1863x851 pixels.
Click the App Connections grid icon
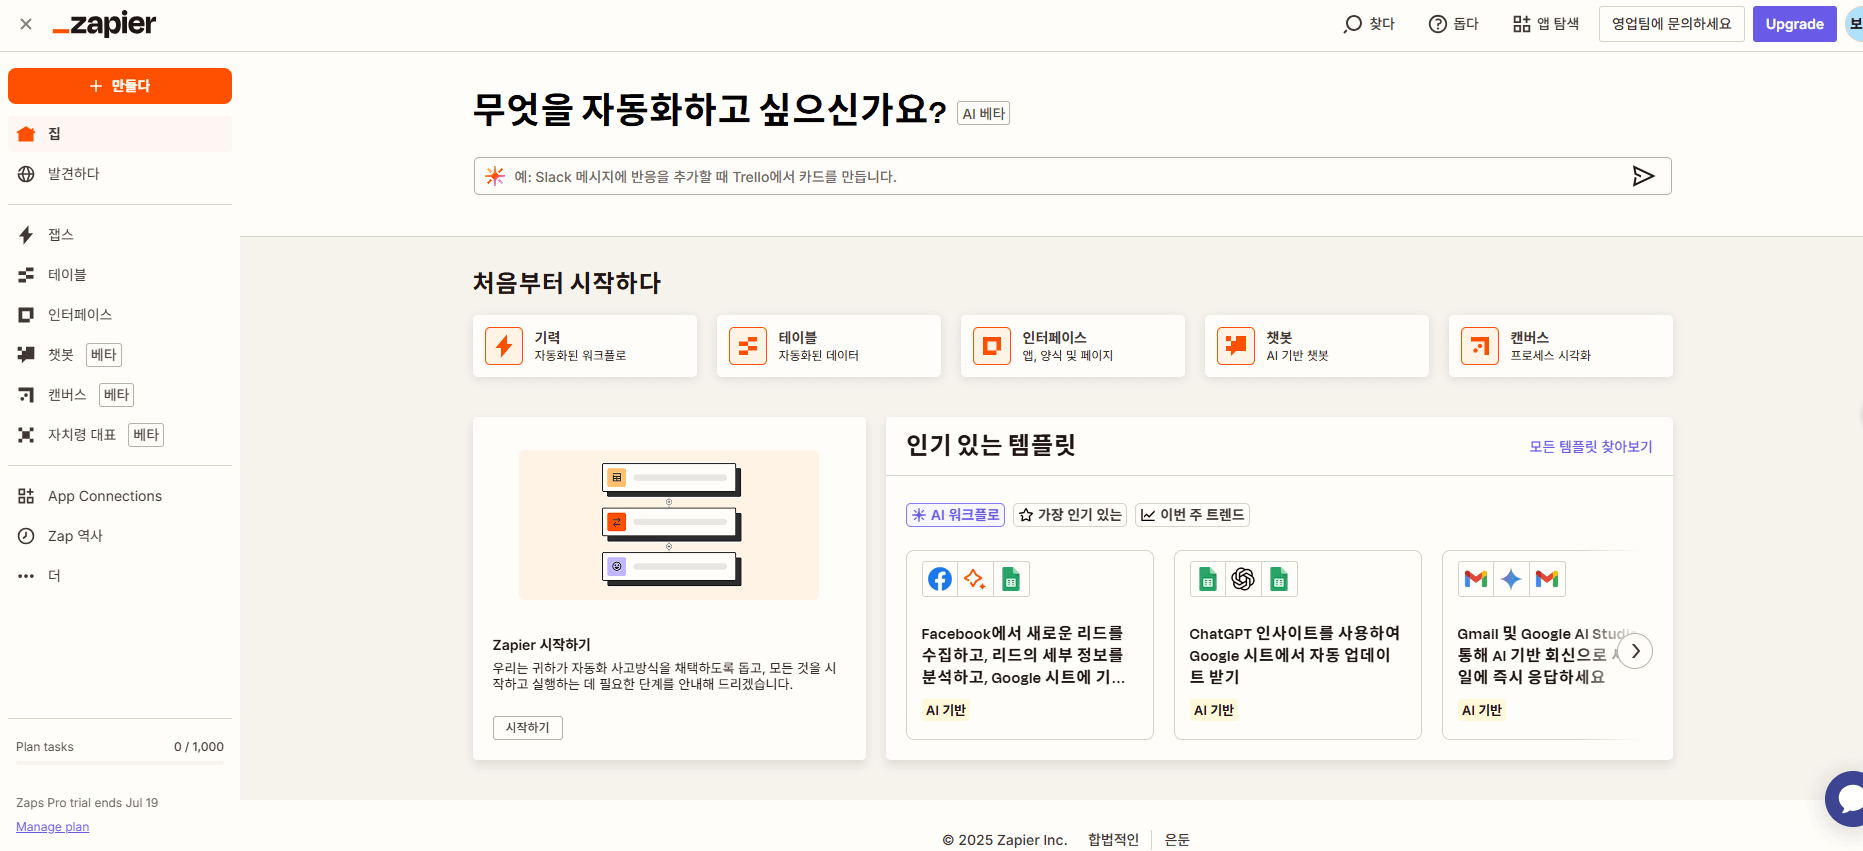[26, 496]
